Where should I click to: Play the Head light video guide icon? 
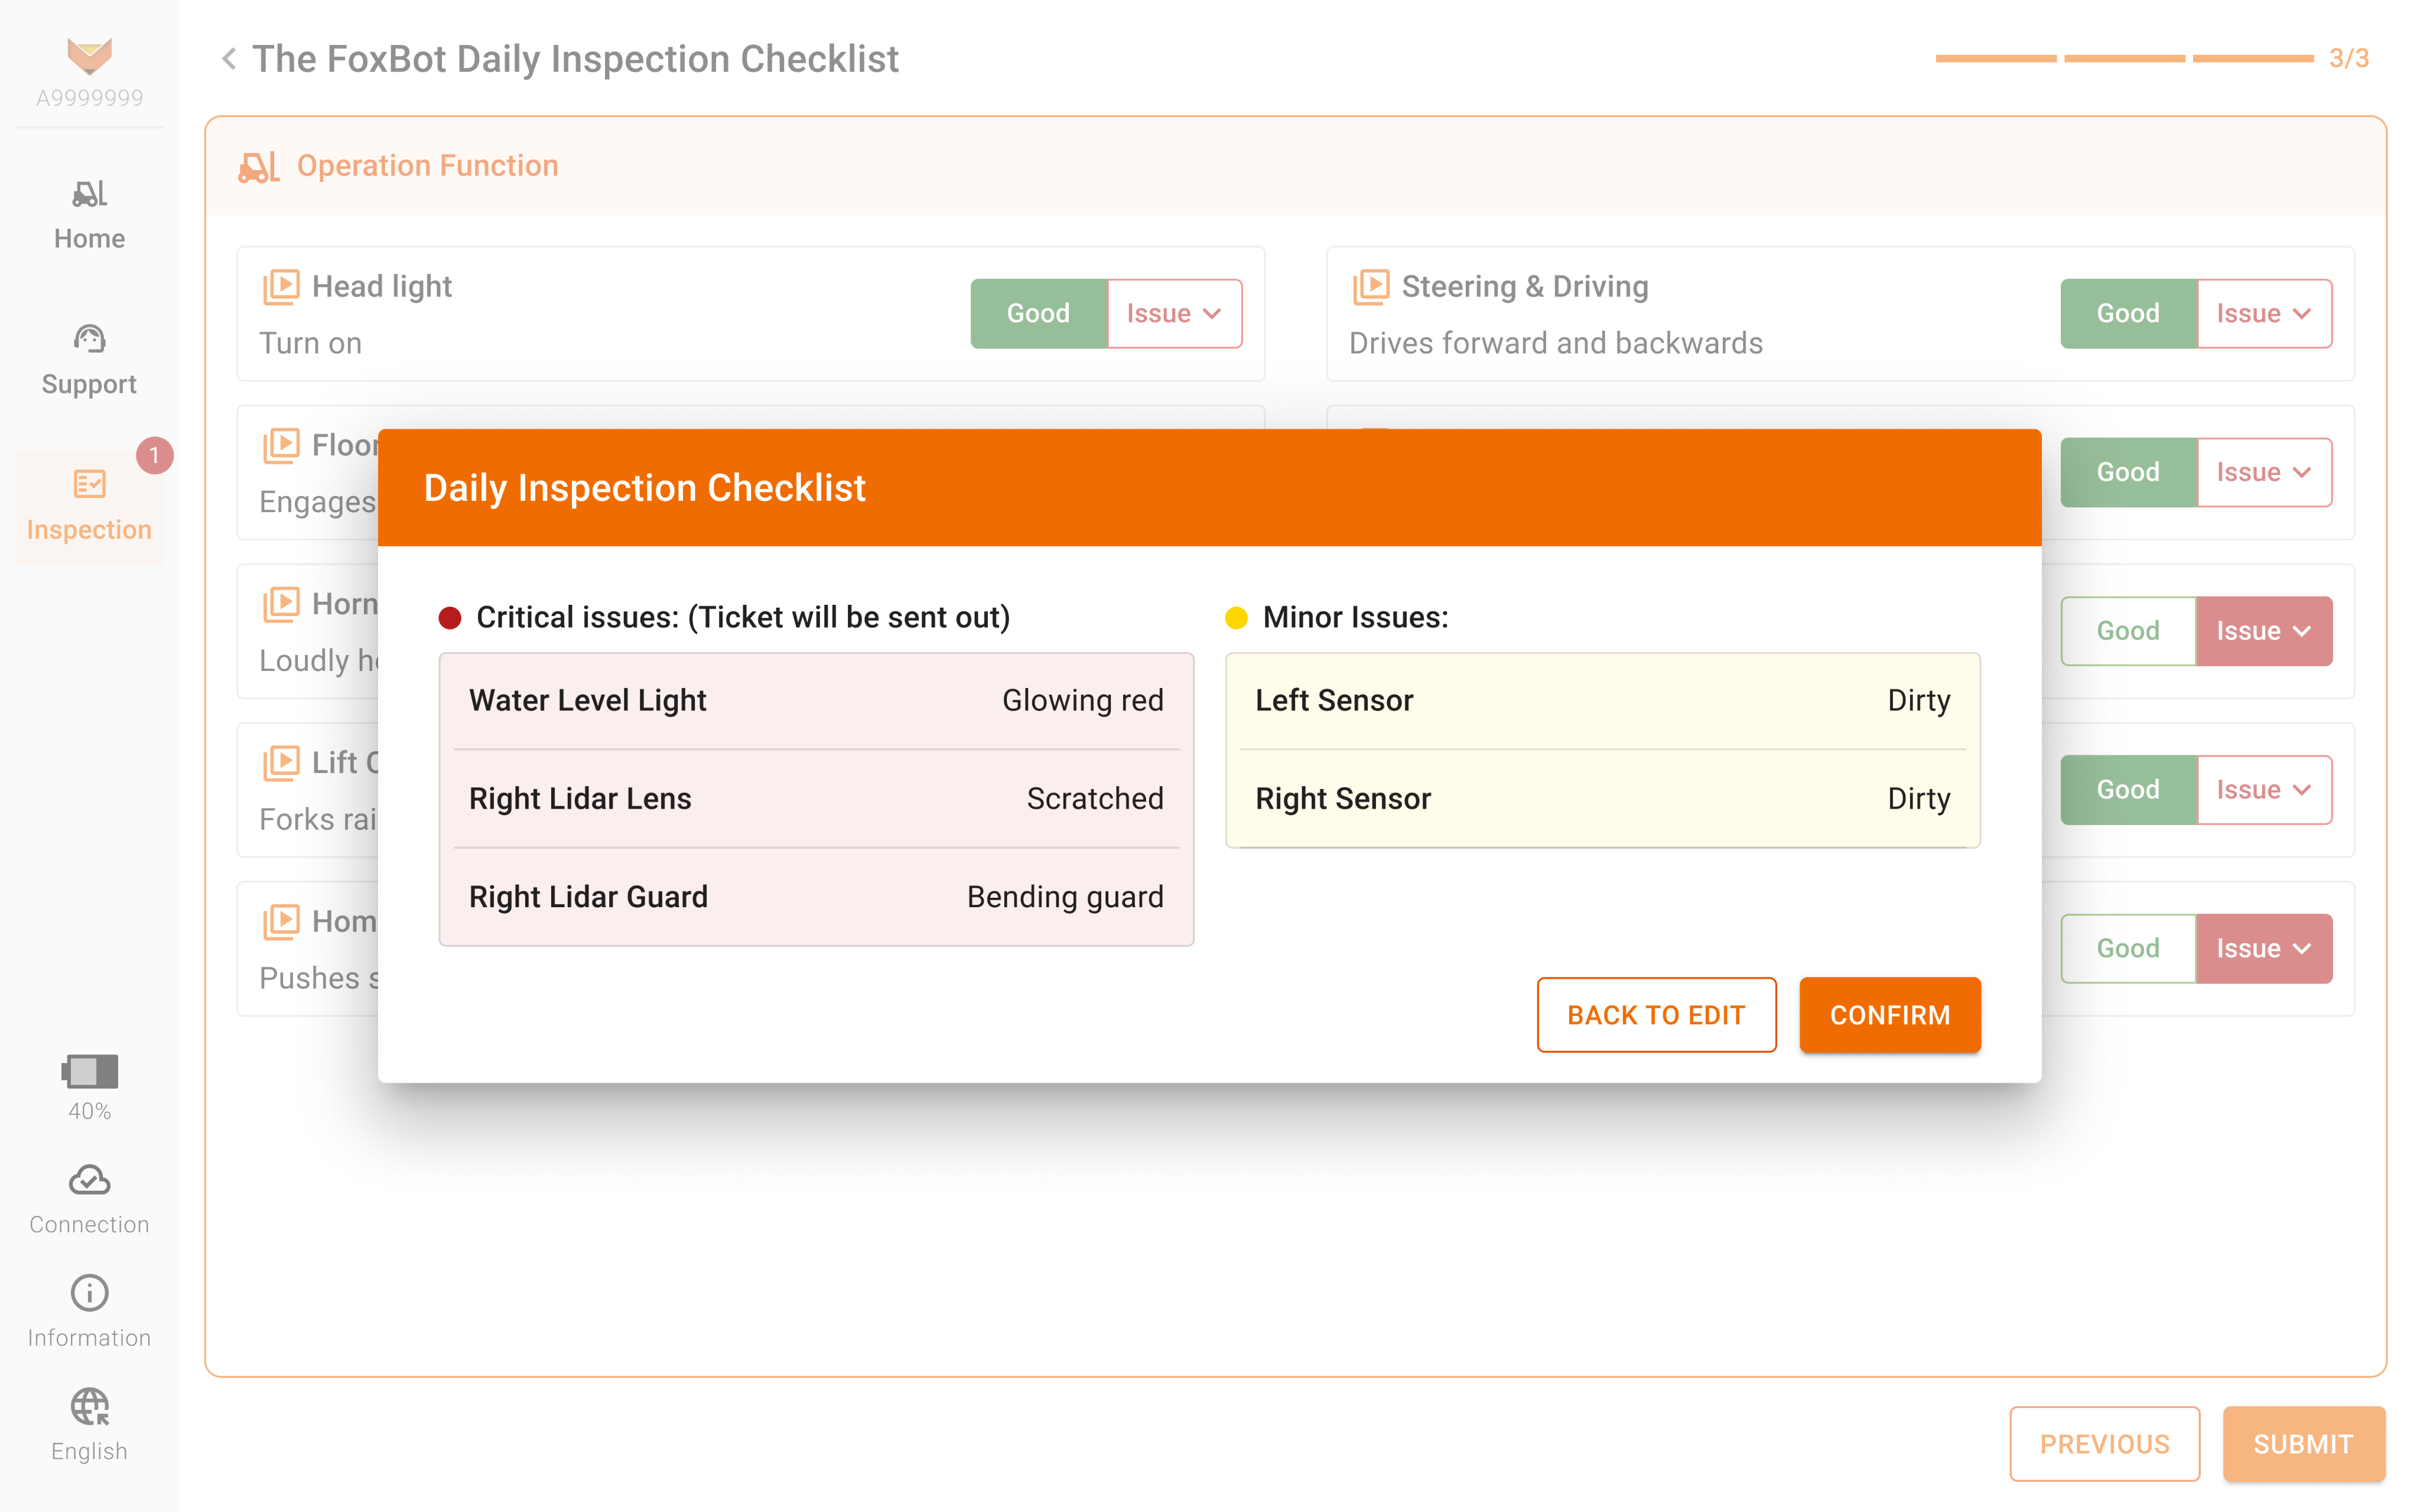click(x=281, y=287)
